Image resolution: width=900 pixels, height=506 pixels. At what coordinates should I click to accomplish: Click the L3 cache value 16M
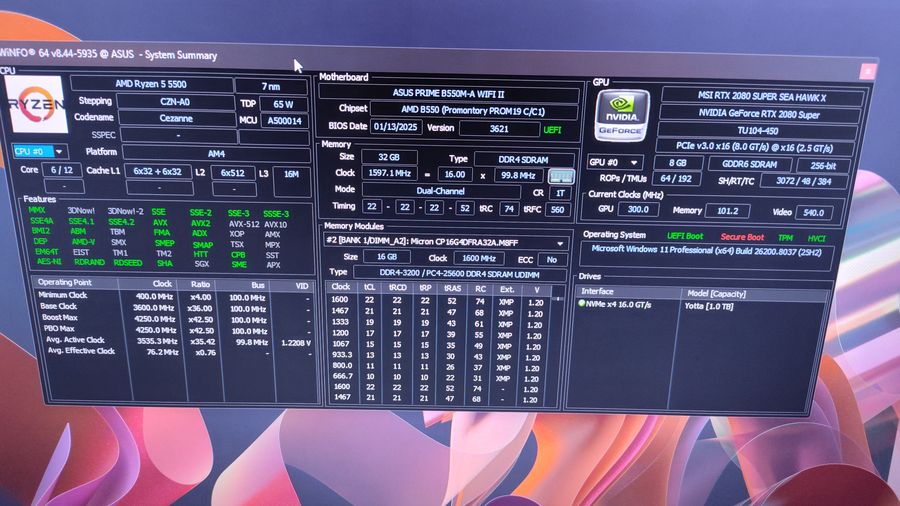292,174
